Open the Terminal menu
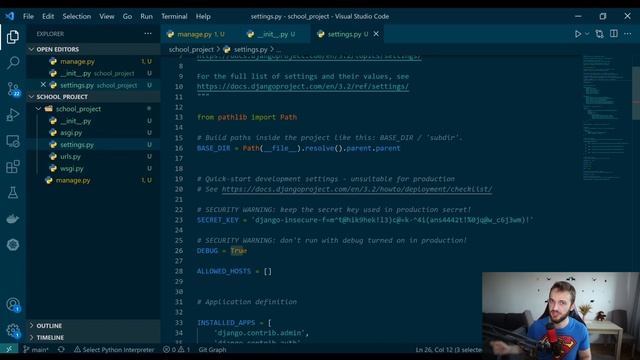Screen dimensions: 640x360 174,16
